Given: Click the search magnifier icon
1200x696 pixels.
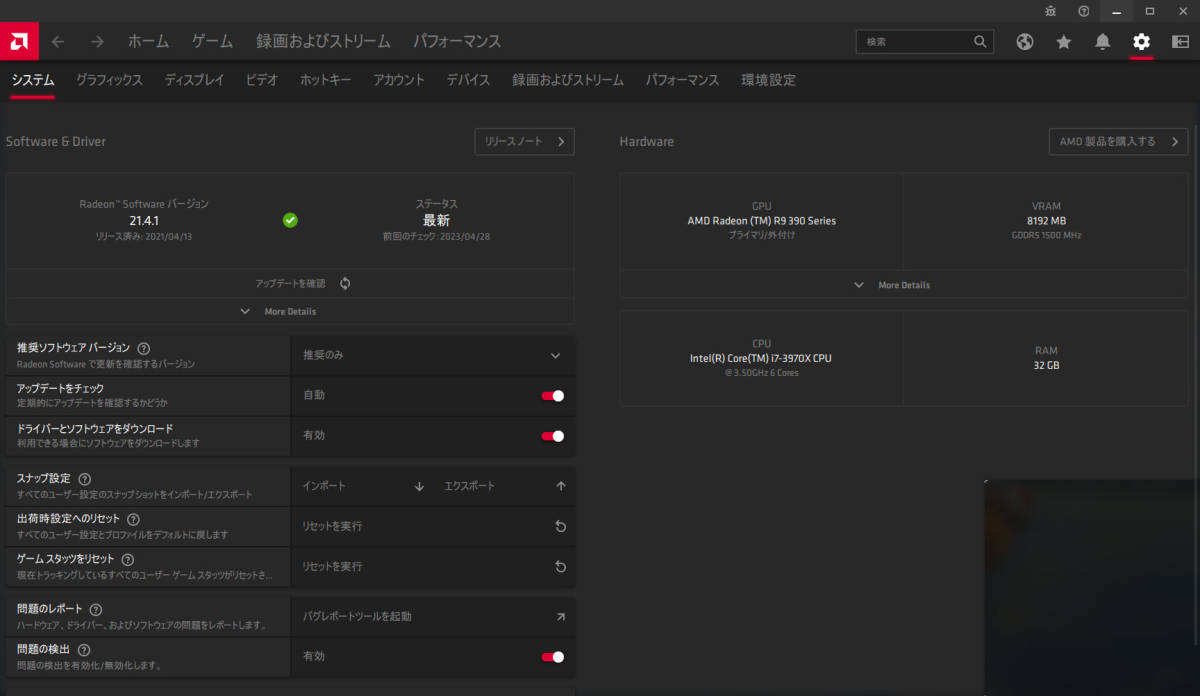Looking at the screenshot, I should tap(981, 42).
